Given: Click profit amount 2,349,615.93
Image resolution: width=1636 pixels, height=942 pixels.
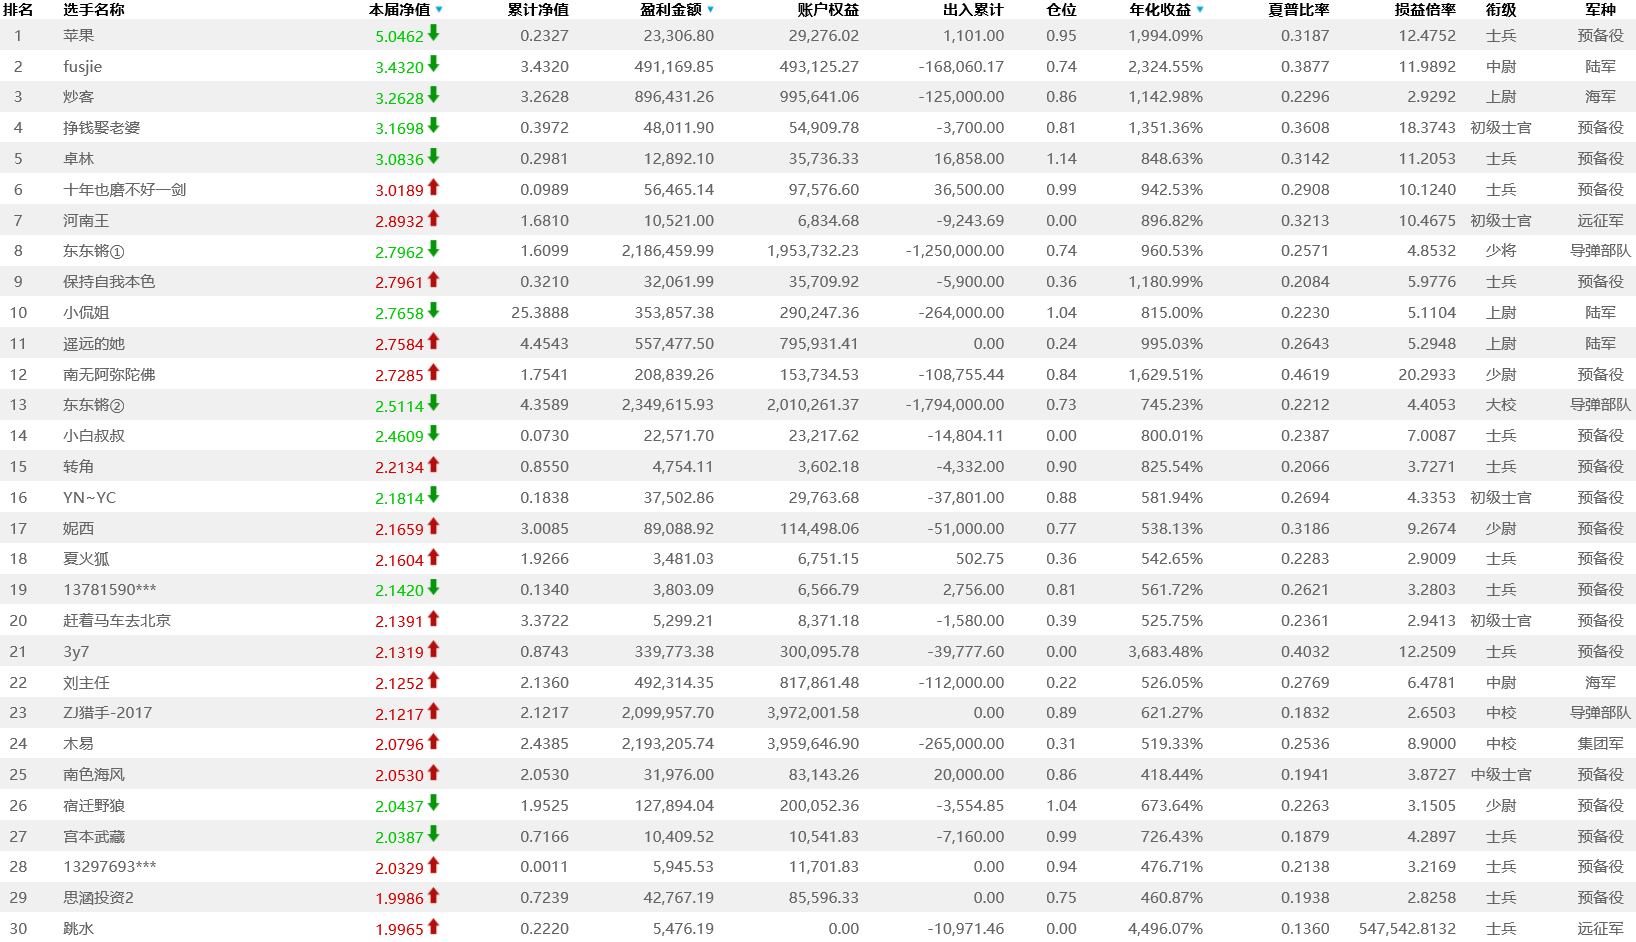Looking at the screenshot, I should coord(668,405).
